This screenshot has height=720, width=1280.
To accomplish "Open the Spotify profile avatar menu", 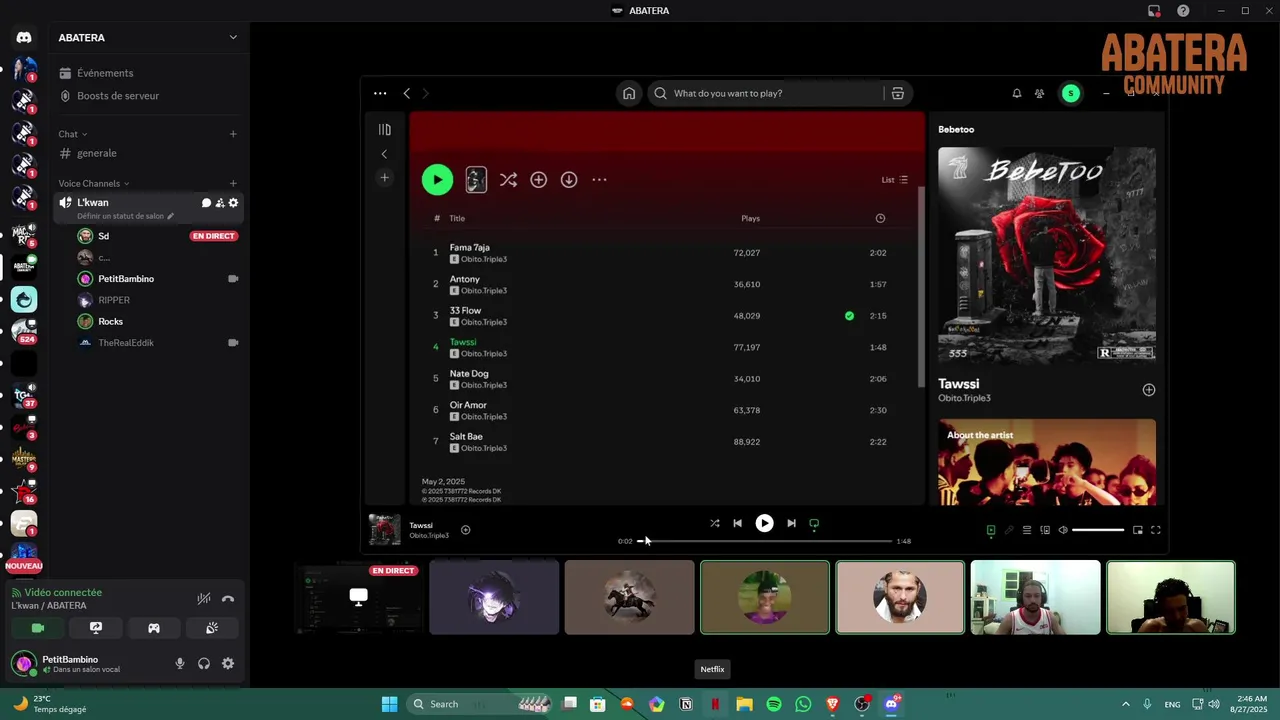I will coord(1071,93).
